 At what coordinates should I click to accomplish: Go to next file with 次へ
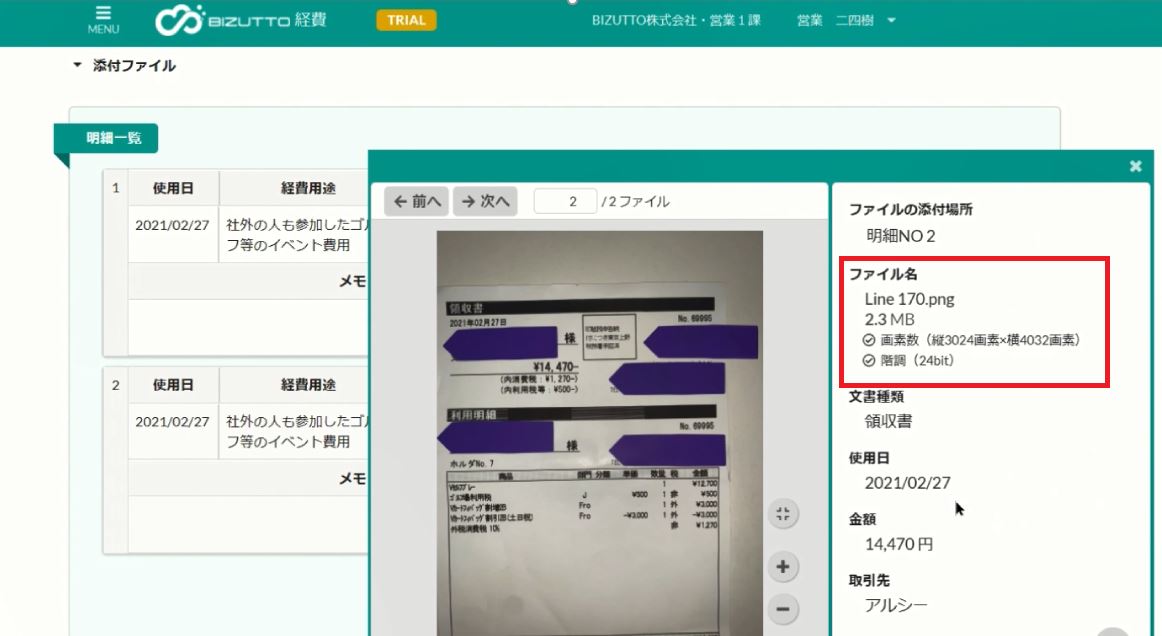click(x=485, y=201)
